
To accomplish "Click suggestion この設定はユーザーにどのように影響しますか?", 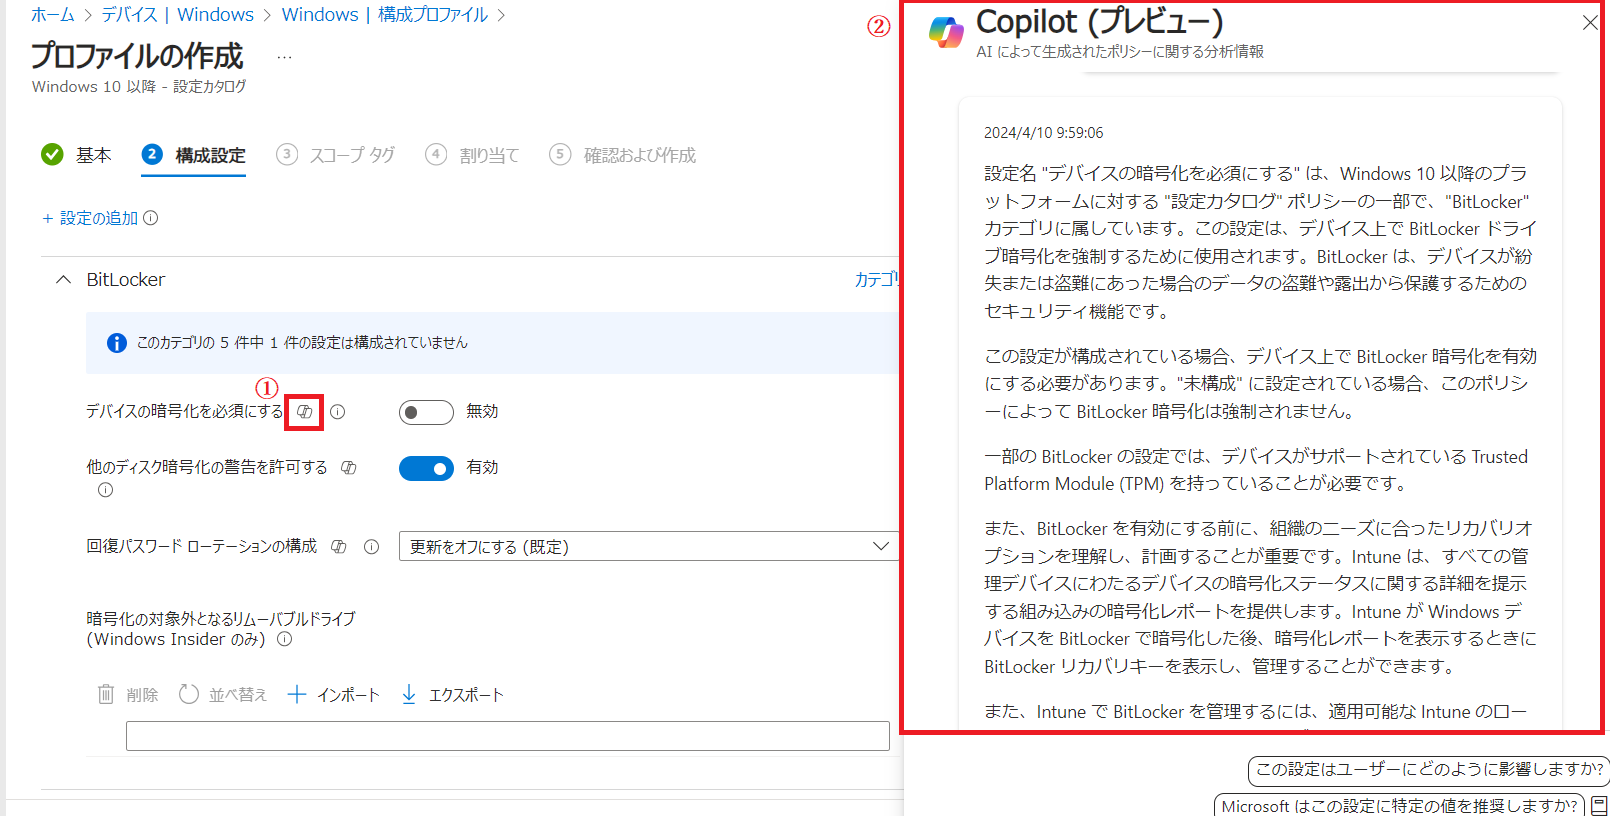I will tap(1428, 769).
